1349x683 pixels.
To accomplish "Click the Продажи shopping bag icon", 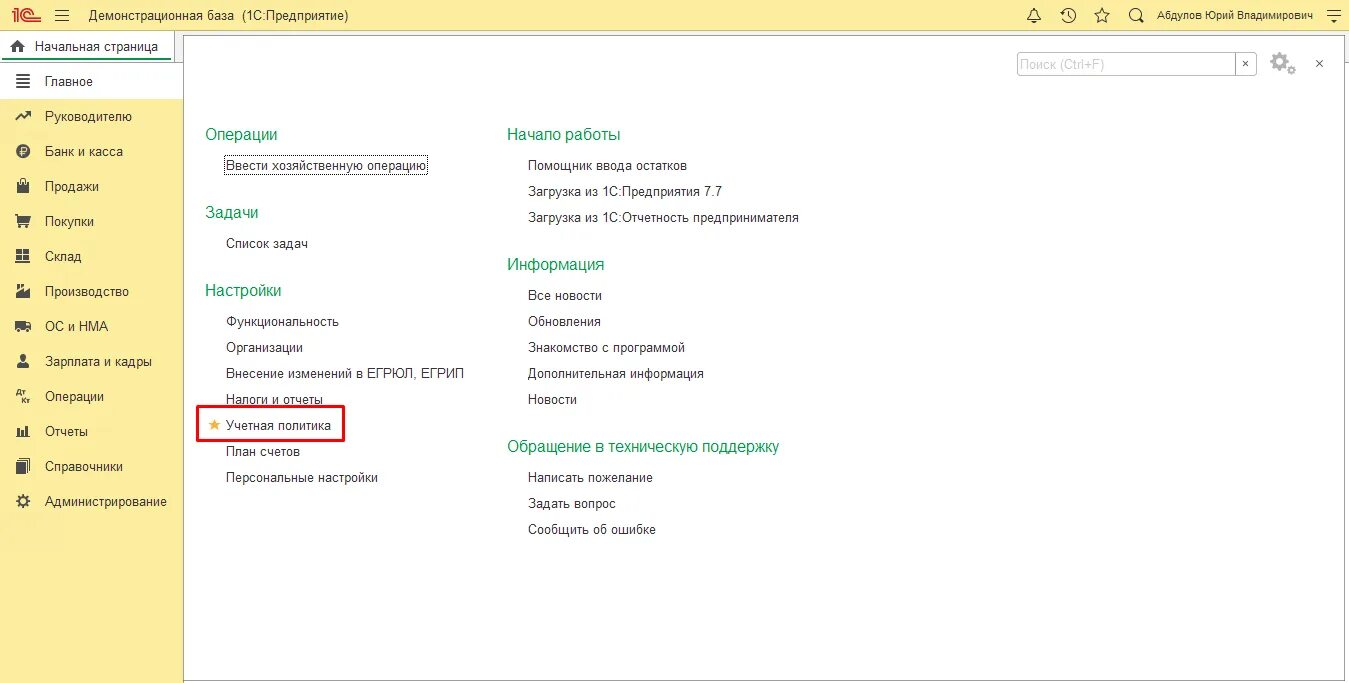I will click(23, 187).
